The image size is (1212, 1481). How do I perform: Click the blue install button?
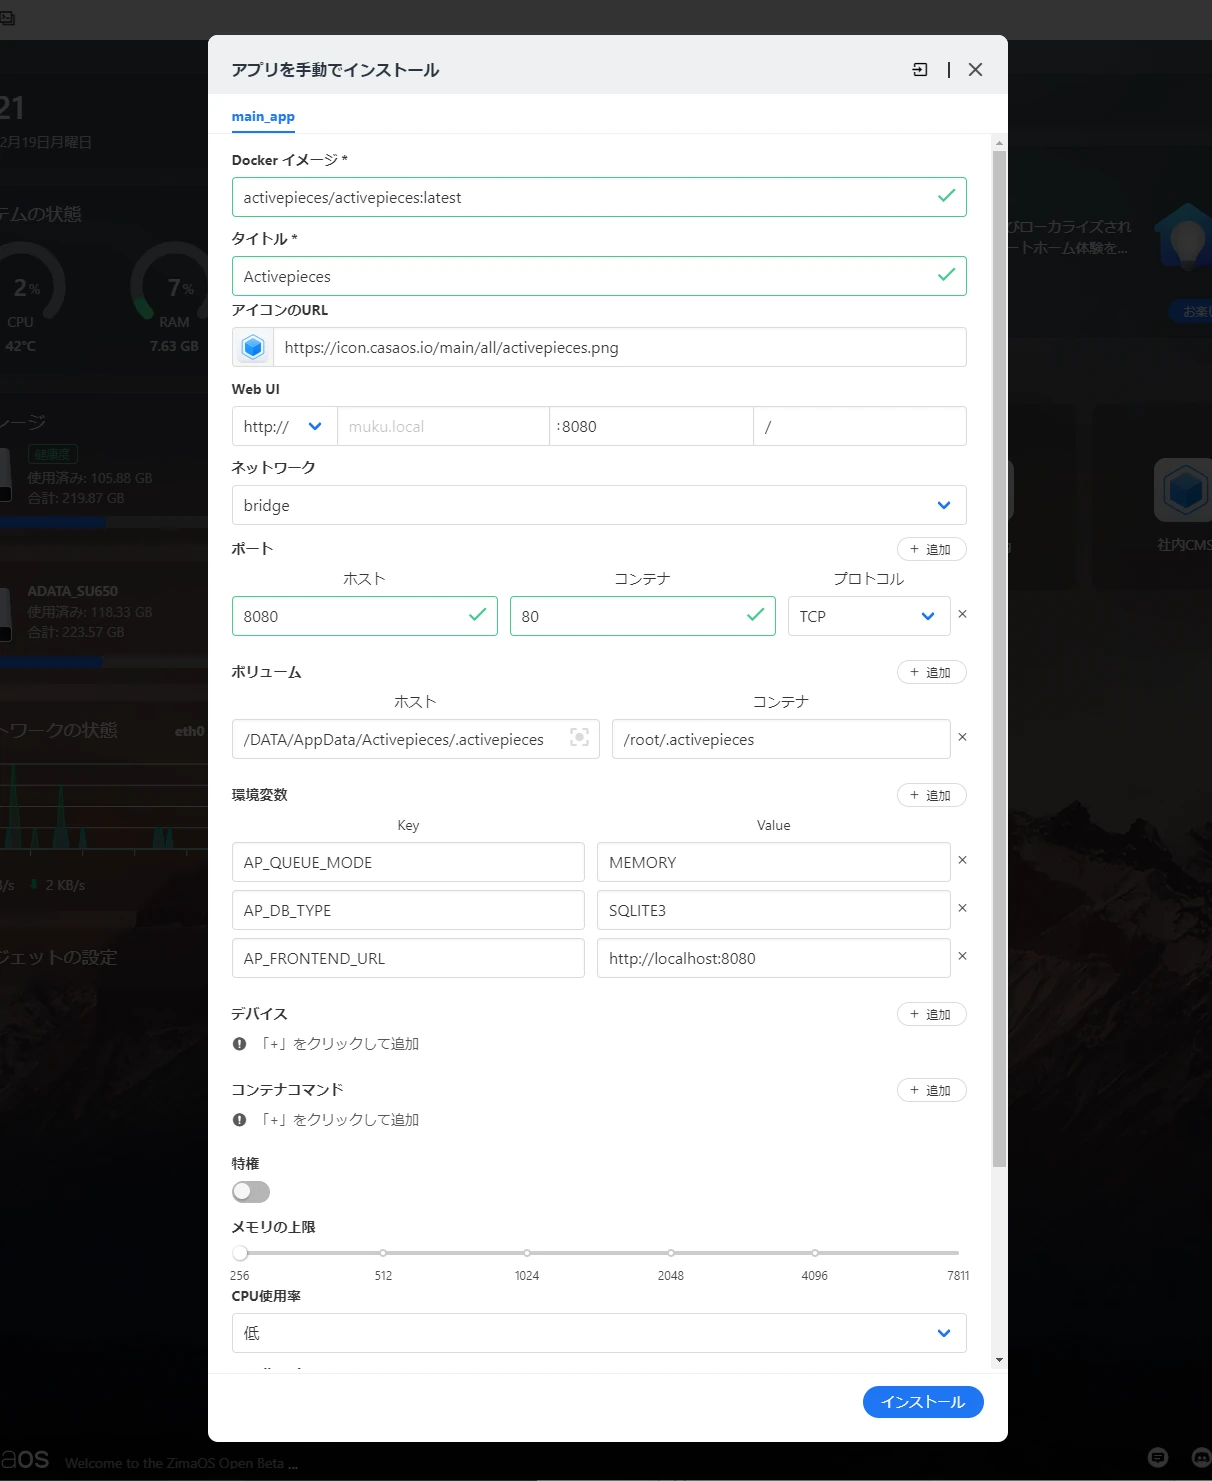(923, 1402)
